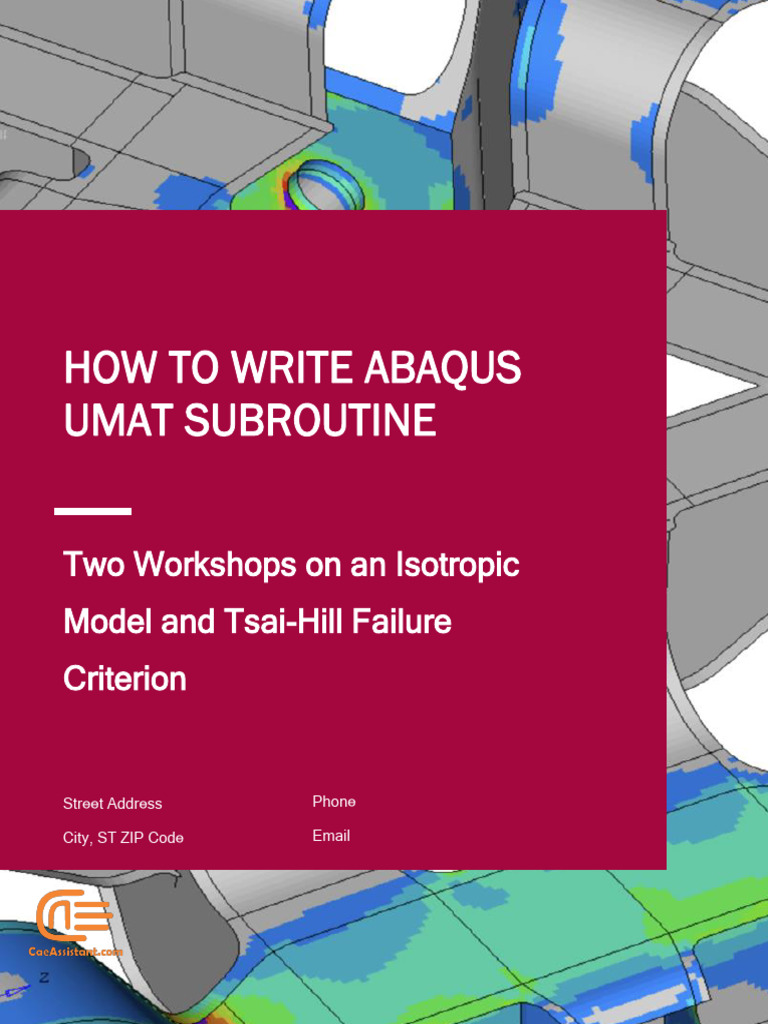The width and height of the screenshot is (768, 1024).
Task: Click the "City, ST ZIP Code" placeholder
Action: (x=123, y=837)
